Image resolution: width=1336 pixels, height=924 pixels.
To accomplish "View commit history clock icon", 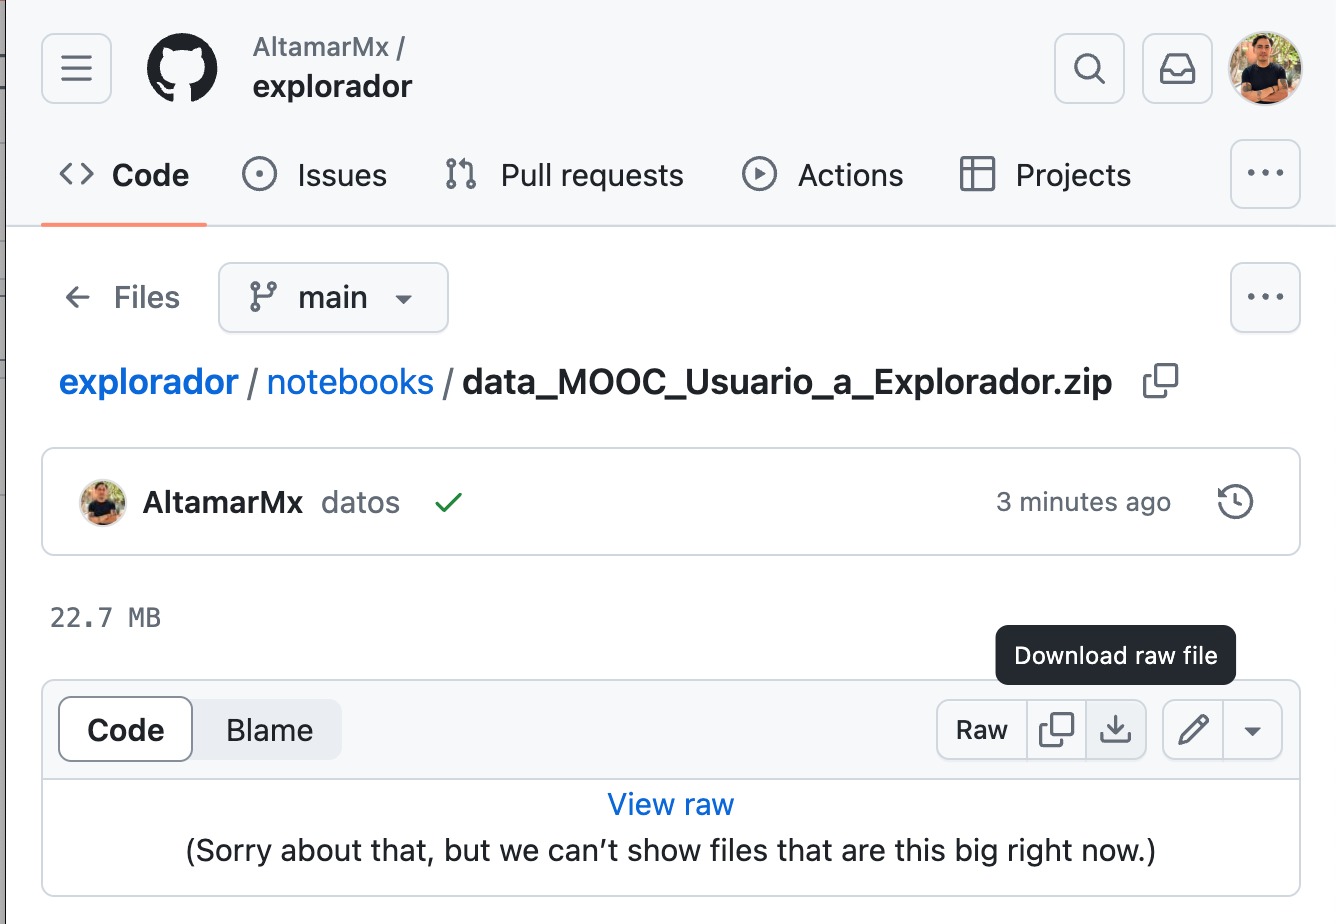I will click(x=1235, y=502).
